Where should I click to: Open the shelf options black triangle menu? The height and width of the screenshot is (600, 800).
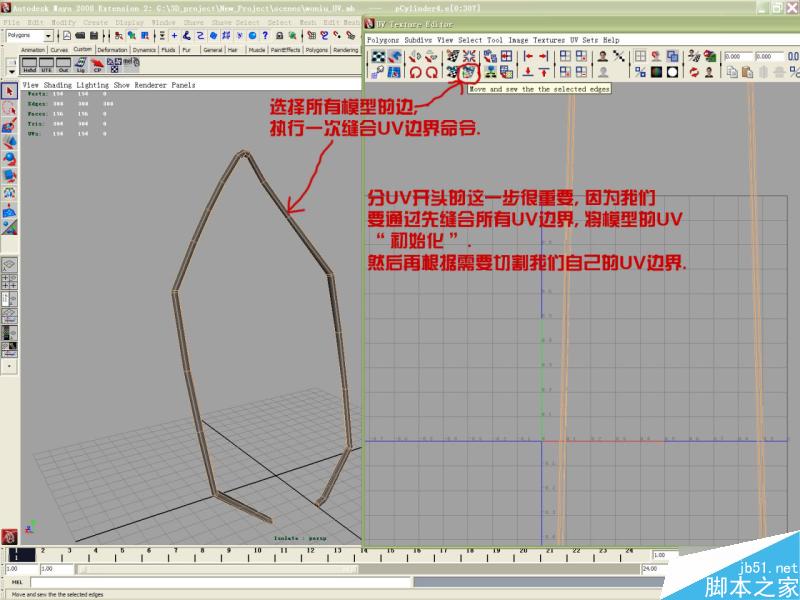coord(9,72)
